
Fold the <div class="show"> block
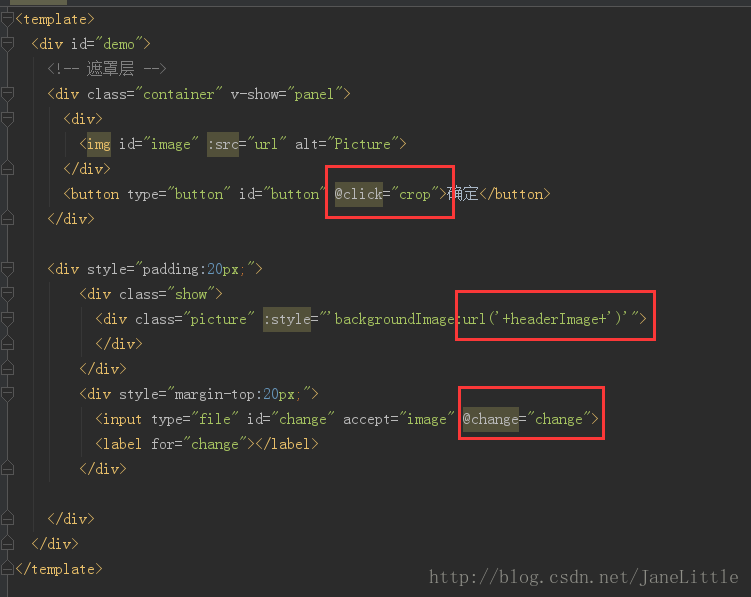coord(7,294)
